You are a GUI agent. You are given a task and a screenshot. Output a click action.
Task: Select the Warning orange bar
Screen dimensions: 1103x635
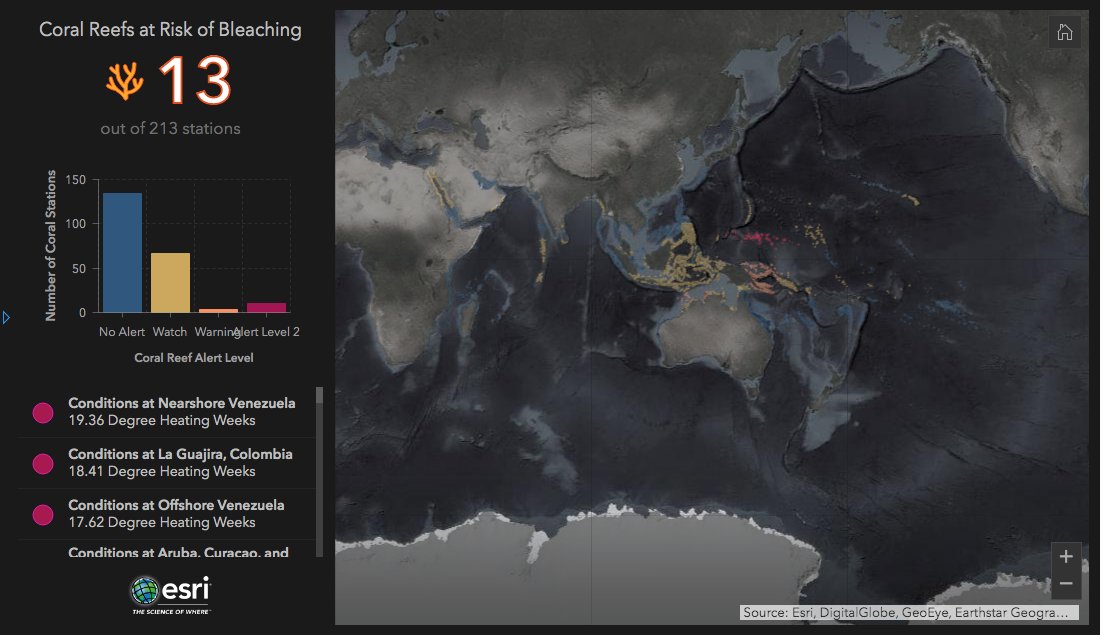[x=218, y=310]
